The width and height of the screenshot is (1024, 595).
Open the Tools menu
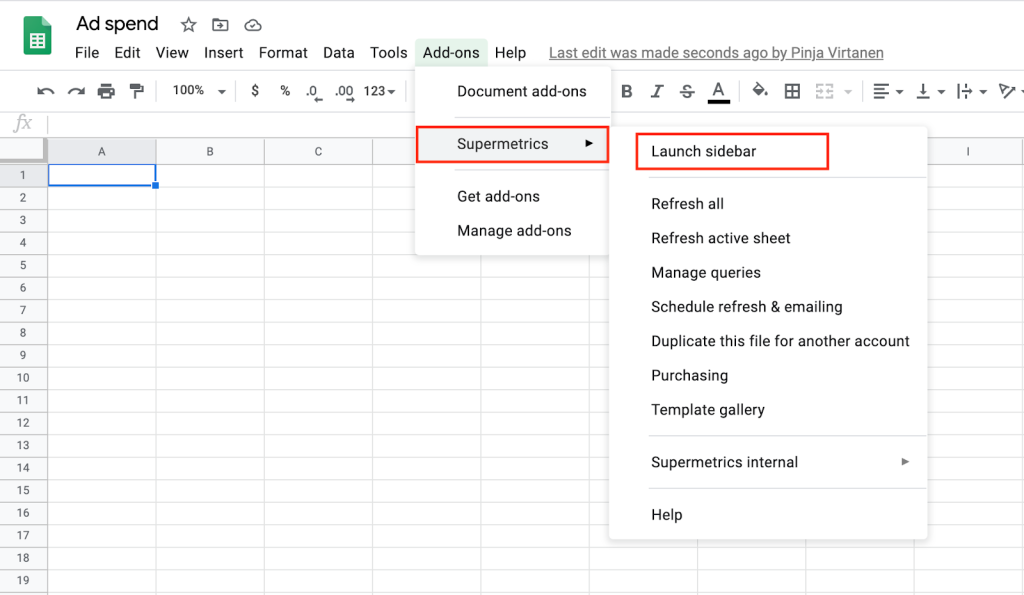click(389, 53)
